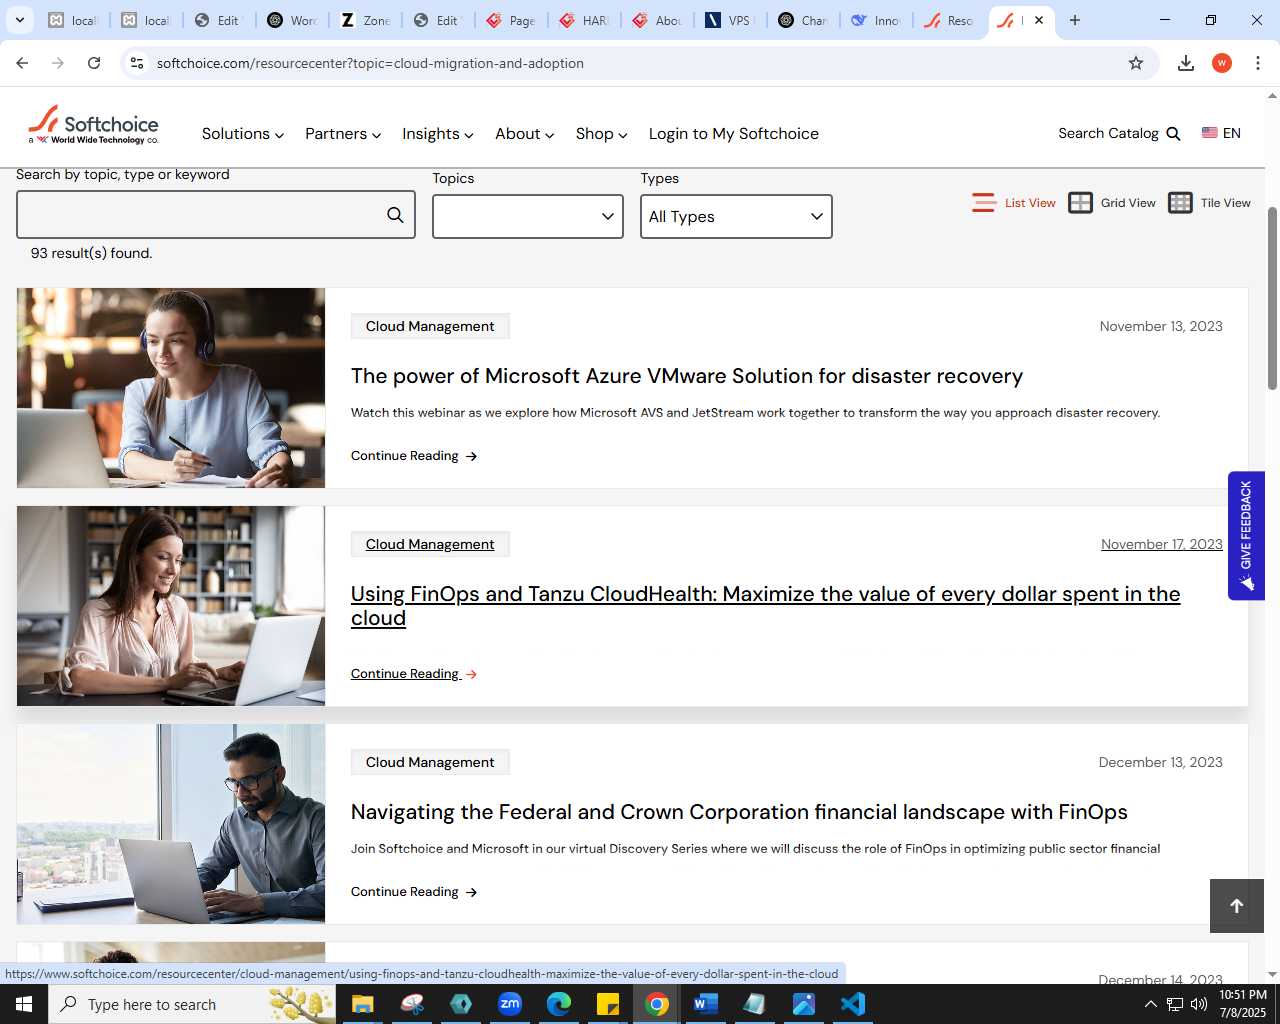Viewport: 1280px width, 1024px height.
Task: Open File Explorer from taskbar
Action: tap(362, 1004)
